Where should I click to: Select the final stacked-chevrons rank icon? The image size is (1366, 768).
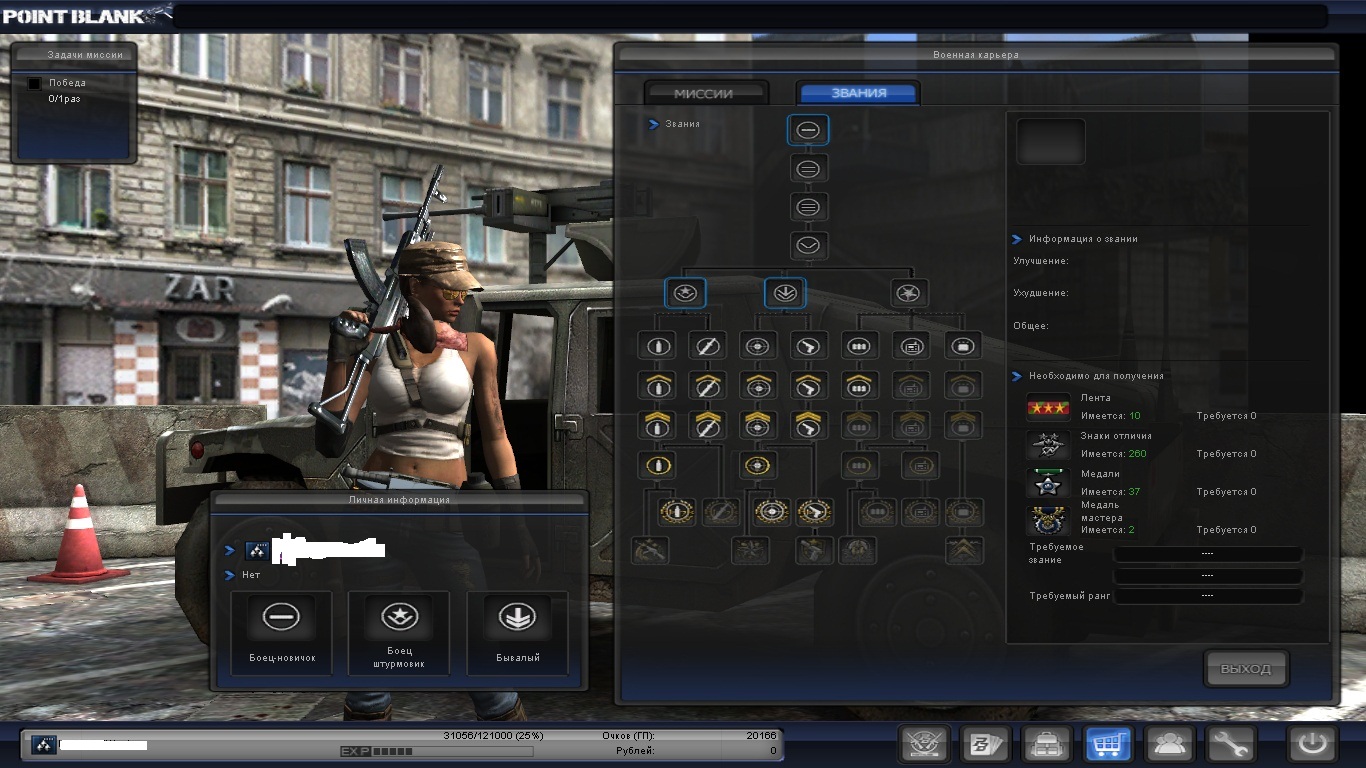965,550
